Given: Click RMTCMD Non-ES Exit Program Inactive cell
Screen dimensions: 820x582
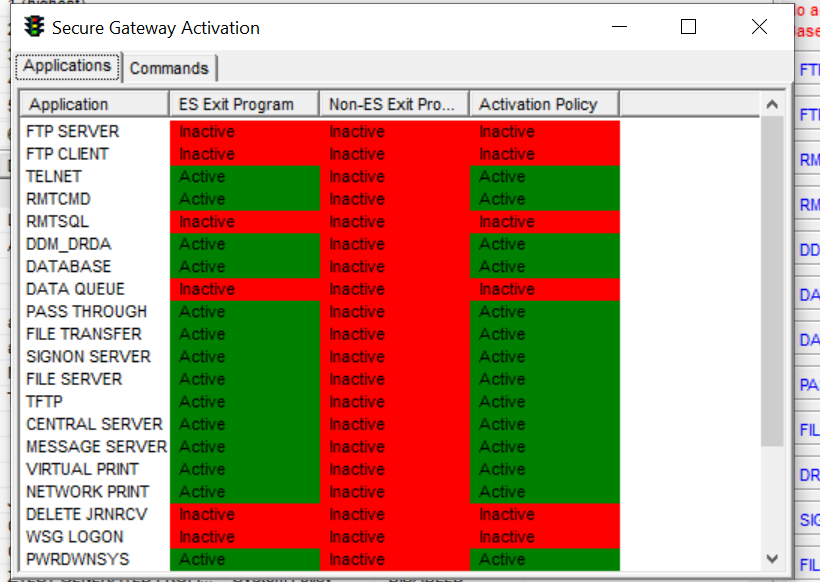Looking at the screenshot, I should click(395, 199).
